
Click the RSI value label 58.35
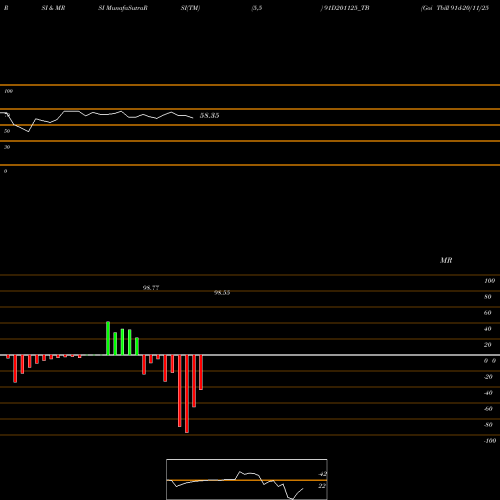[x=209, y=116]
